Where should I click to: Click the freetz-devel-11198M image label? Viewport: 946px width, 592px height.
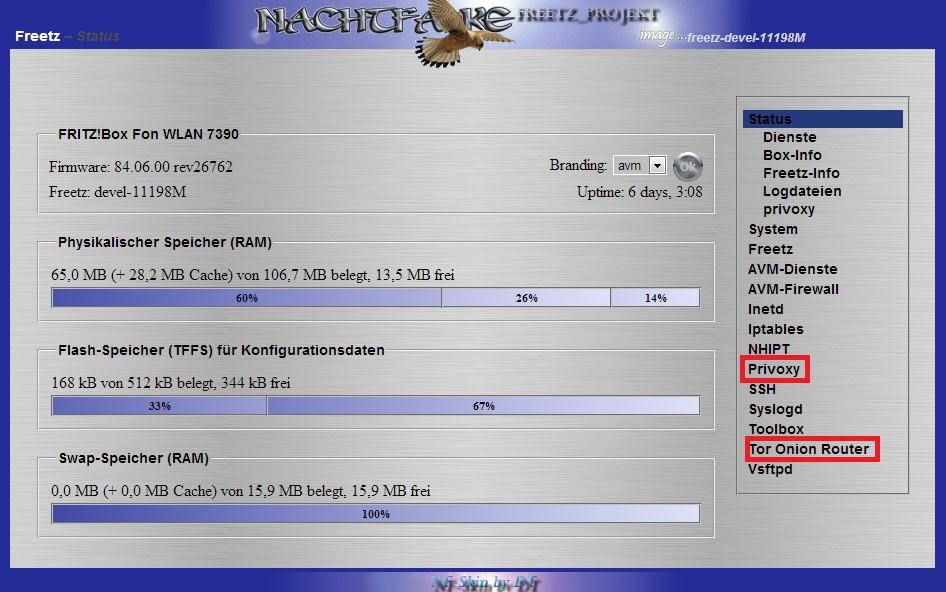746,37
